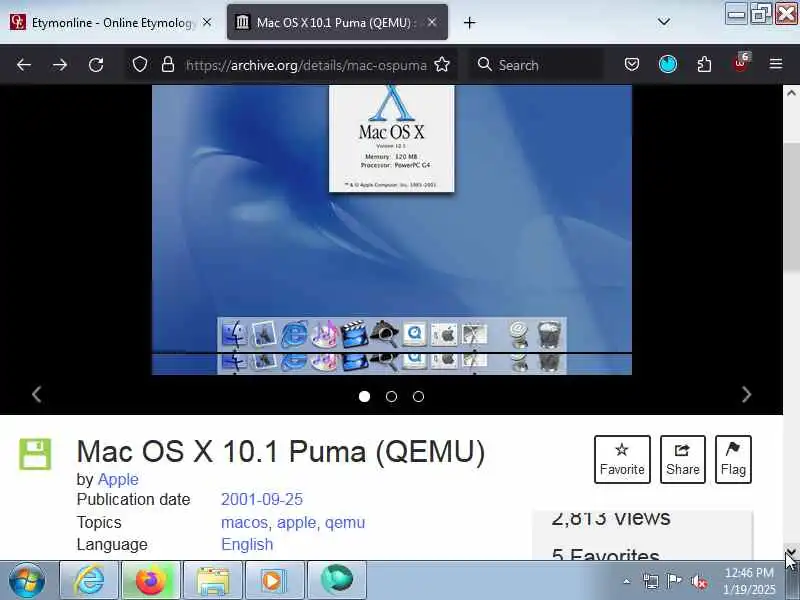Favorite this item
The width and height of the screenshot is (800, 600).
622,459
